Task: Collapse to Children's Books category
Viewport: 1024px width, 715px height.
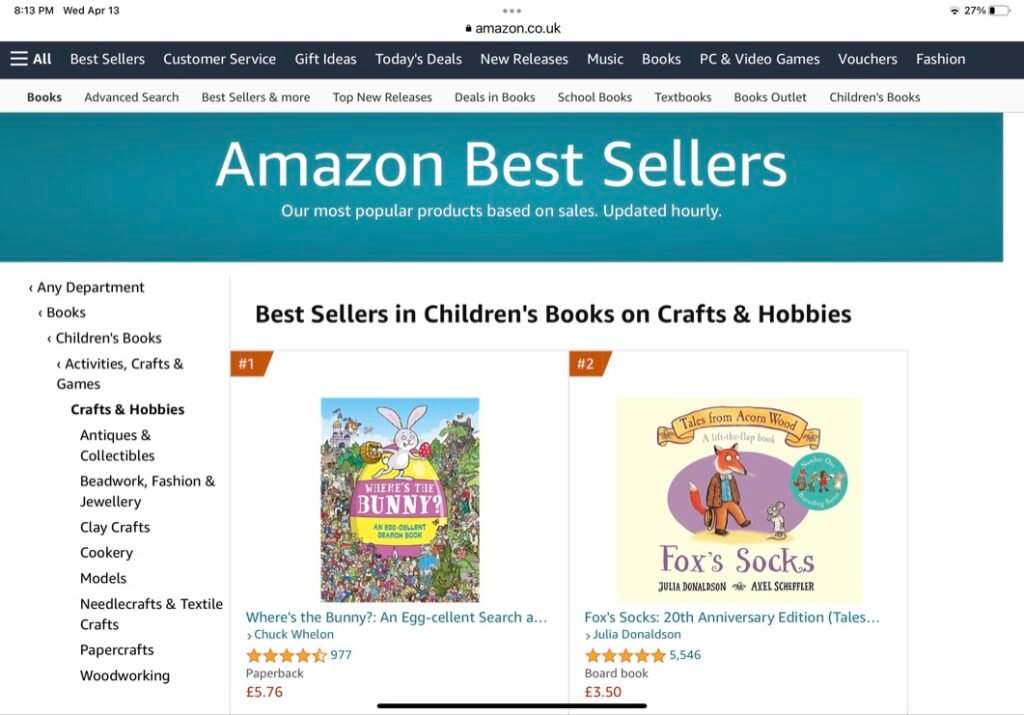Action: click(108, 338)
